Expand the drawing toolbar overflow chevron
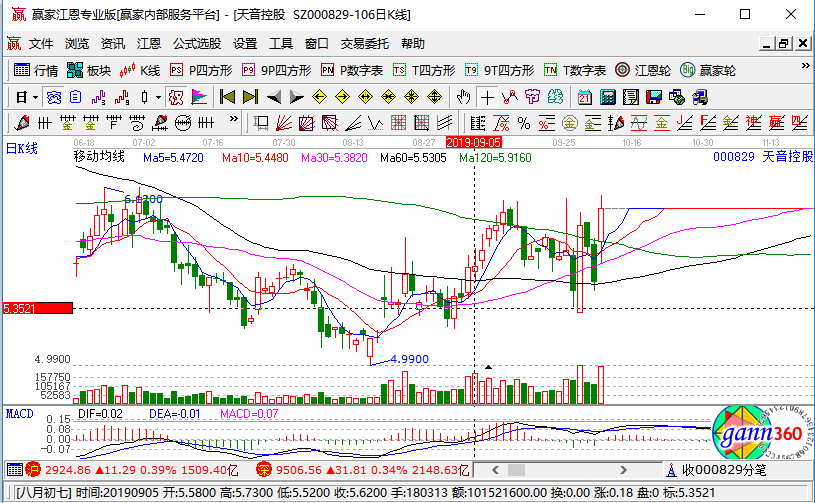The height and width of the screenshot is (503, 815). (233, 119)
